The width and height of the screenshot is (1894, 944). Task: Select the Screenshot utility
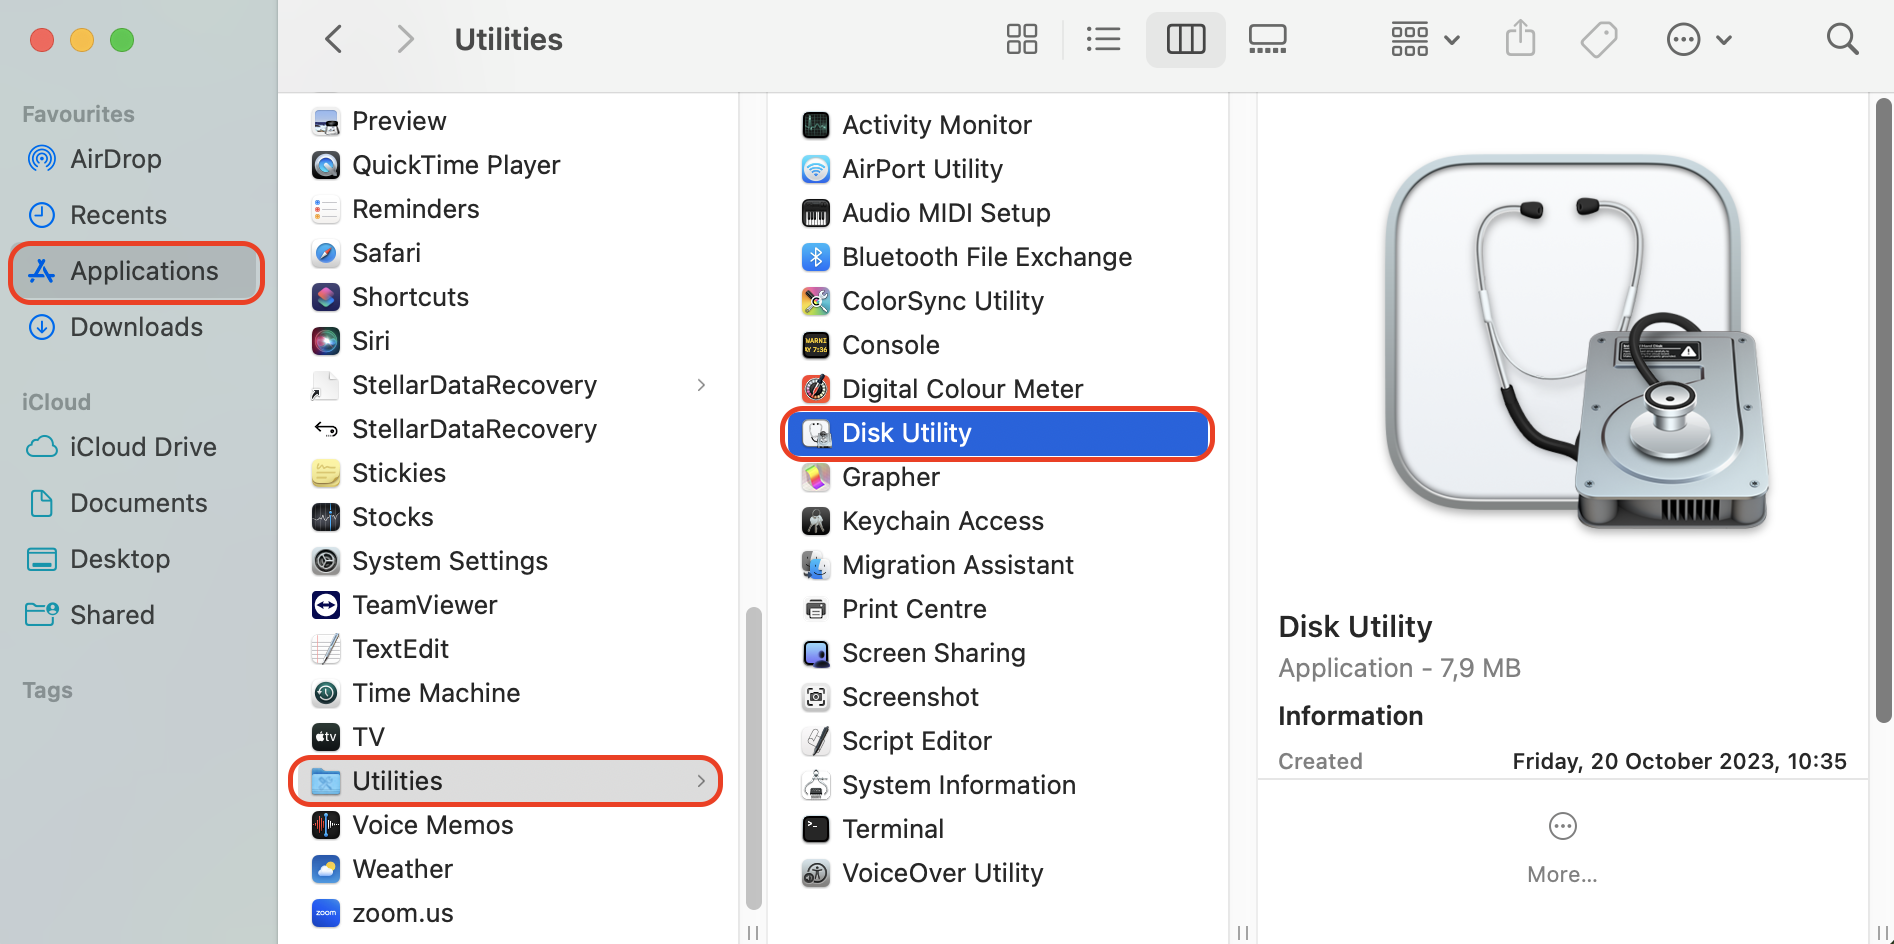910,696
